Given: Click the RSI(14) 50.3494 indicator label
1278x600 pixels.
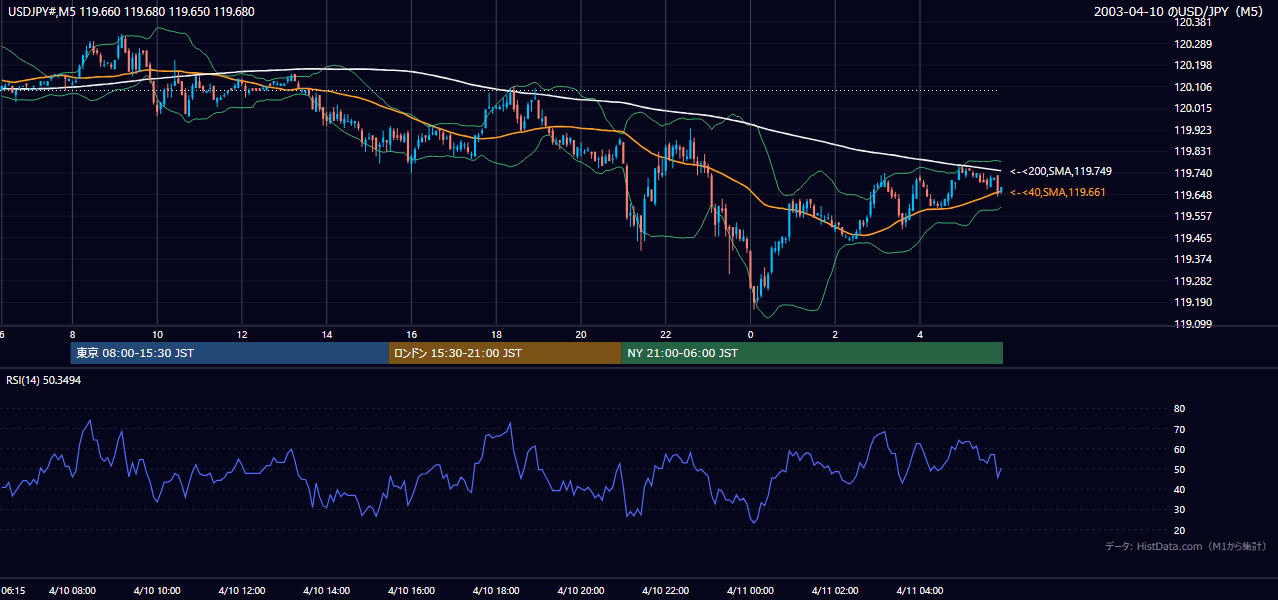Looking at the screenshot, I should point(44,380).
